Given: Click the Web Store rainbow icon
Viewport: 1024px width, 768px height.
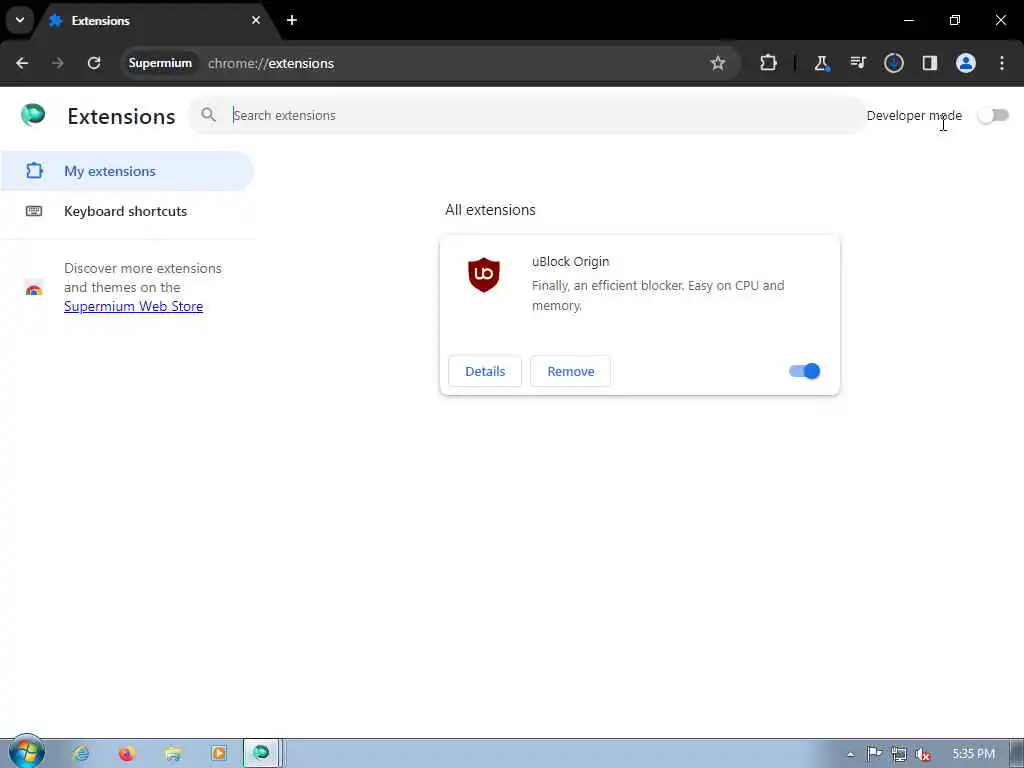Looking at the screenshot, I should point(34,287).
